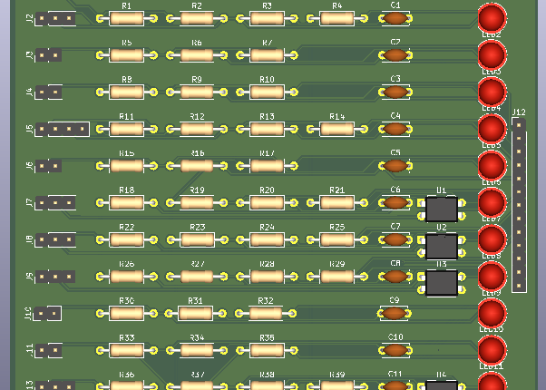The height and width of the screenshot is (390, 546).
Task: Click the J7 pin header
Action: coord(56,203)
